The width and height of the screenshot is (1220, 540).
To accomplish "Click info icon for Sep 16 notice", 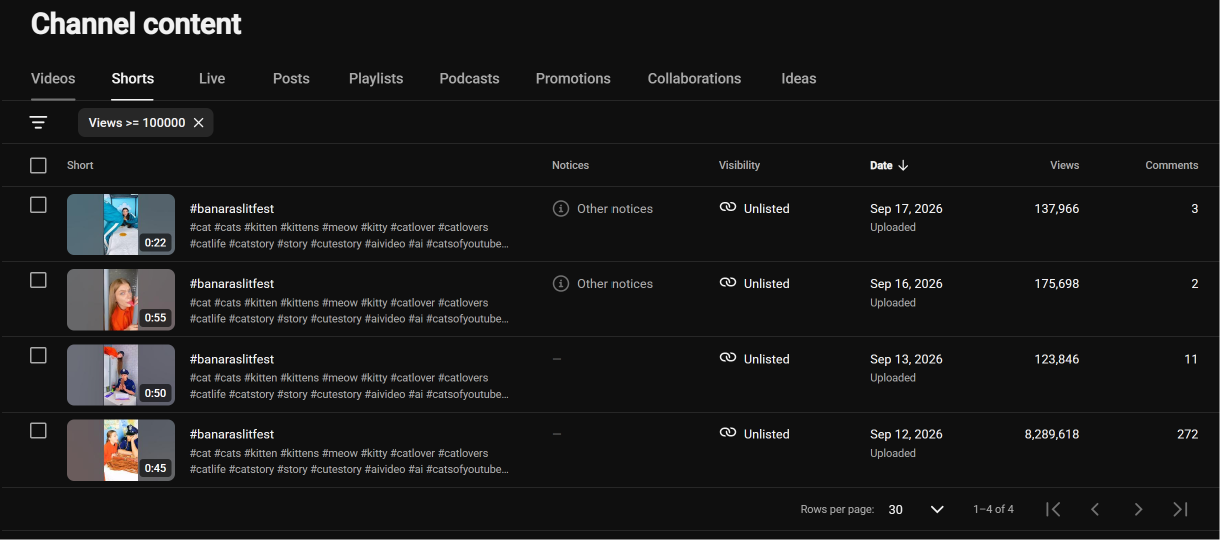I will pos(561,284).
